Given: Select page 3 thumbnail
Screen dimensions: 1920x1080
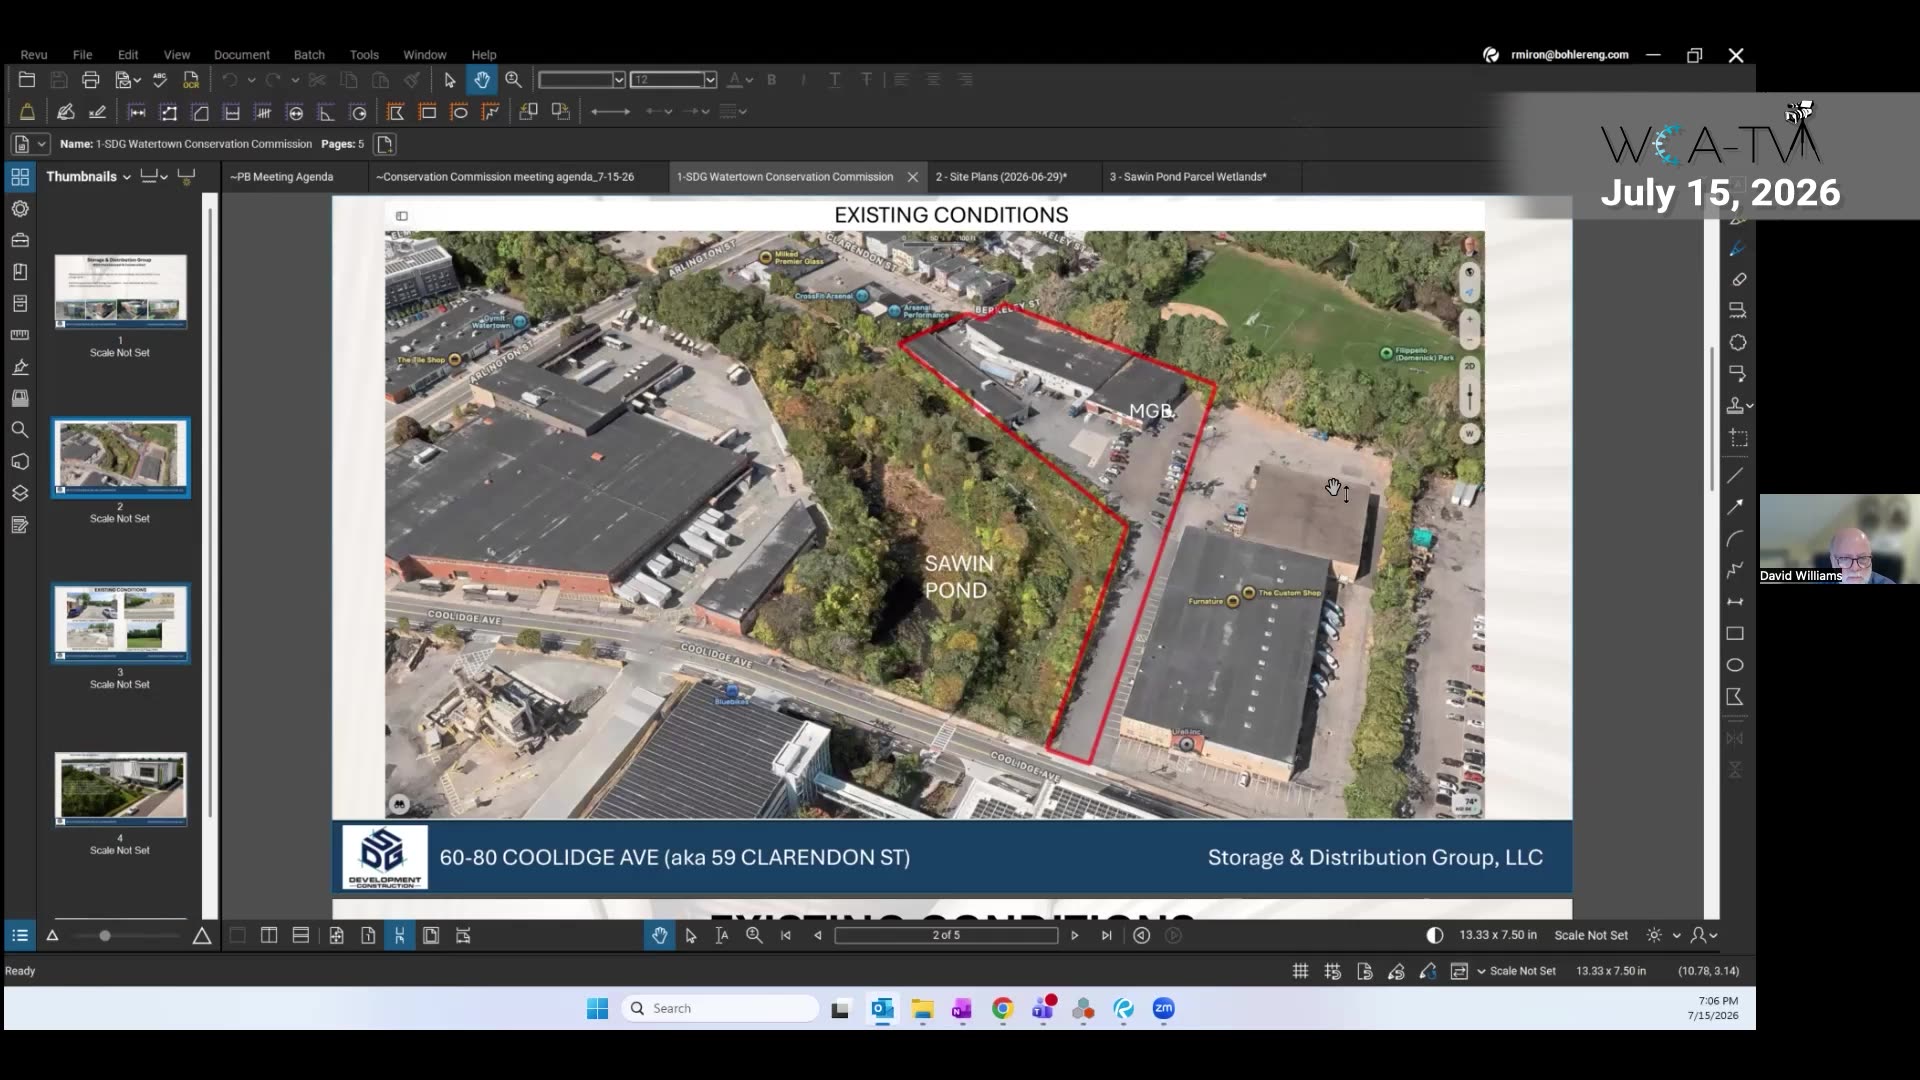Looking at the screenshot, I should point(120,623).
